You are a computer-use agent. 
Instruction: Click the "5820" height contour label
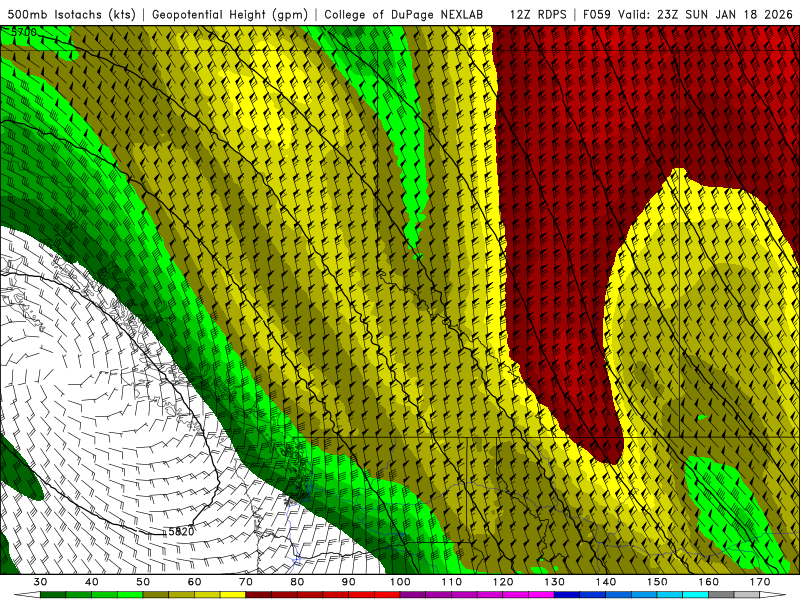point(181,532)
